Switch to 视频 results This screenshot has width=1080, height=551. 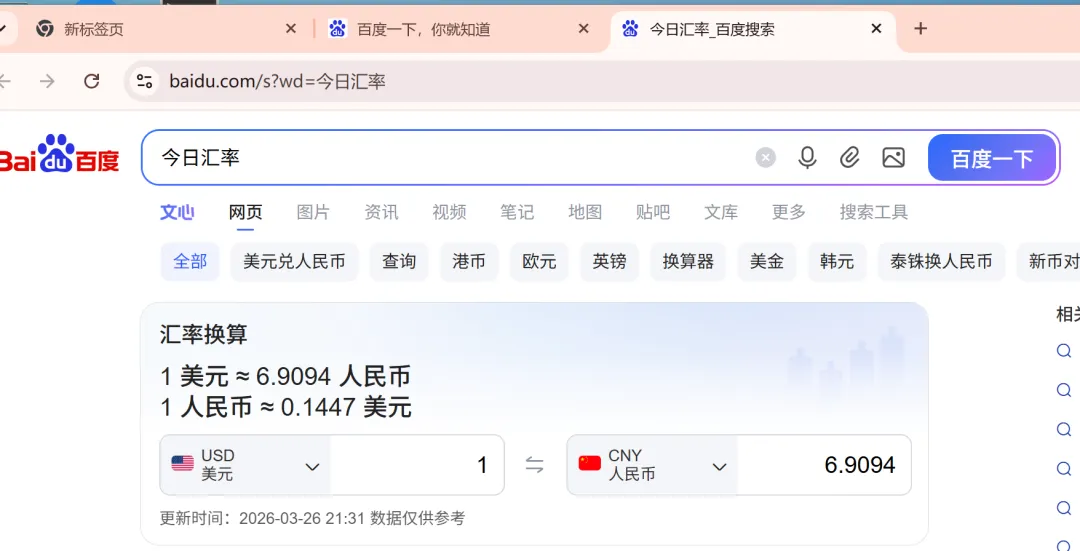coord(449,212)
